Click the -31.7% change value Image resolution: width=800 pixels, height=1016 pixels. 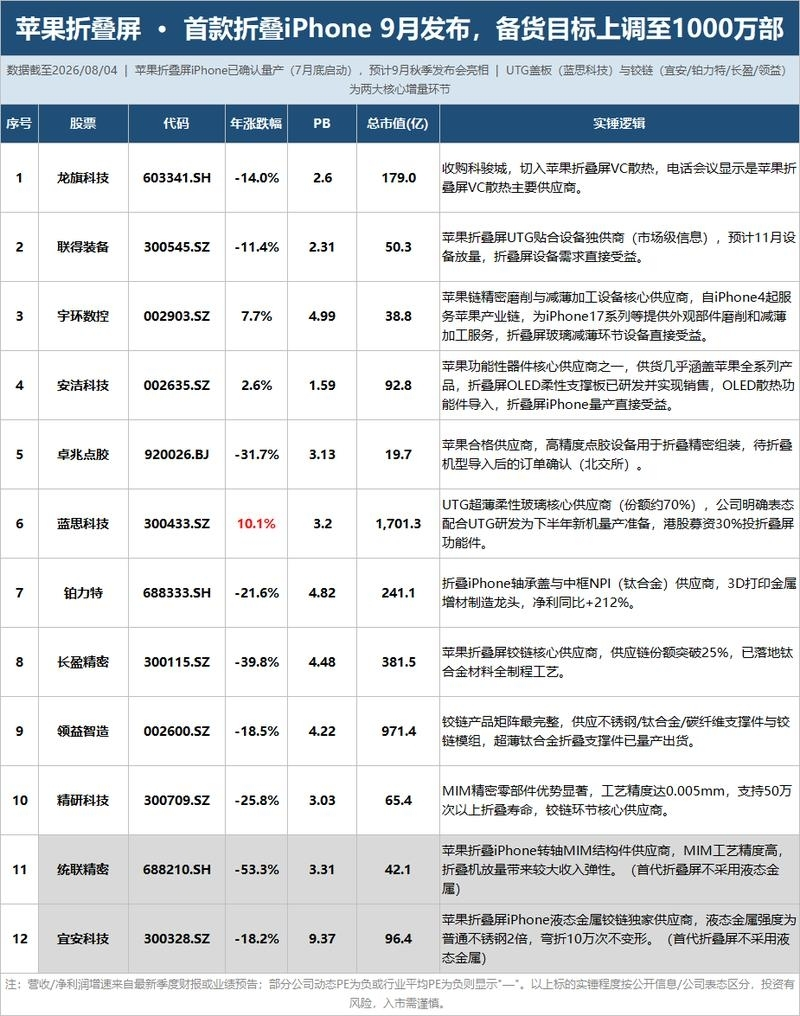[257, 455]
